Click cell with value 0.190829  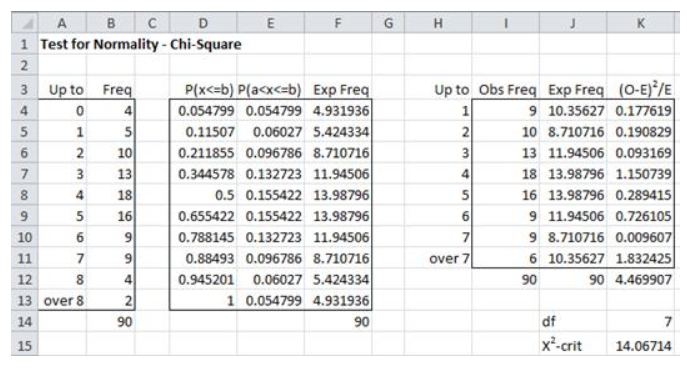[x=640, y=132]
